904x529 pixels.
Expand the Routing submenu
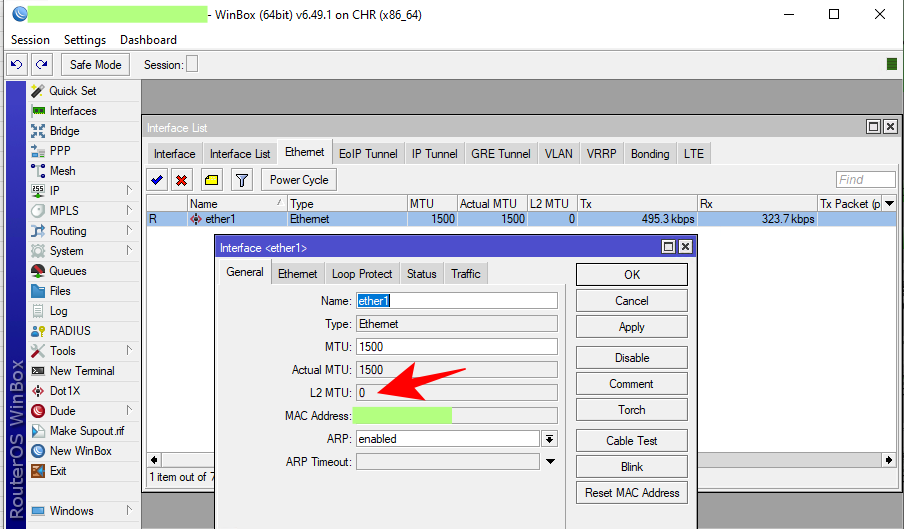pos(129,231)
